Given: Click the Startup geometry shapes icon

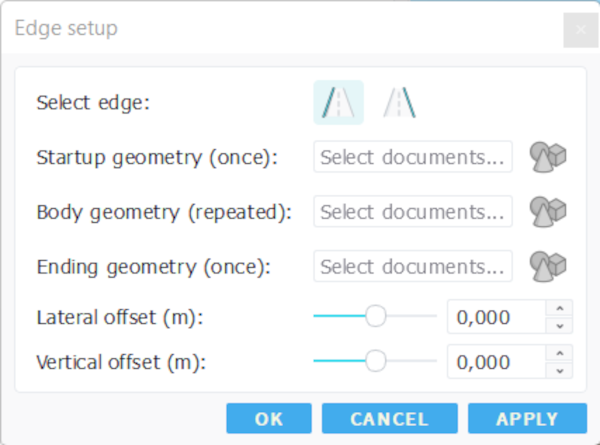Looking at the screenshot, I should 548,156.
